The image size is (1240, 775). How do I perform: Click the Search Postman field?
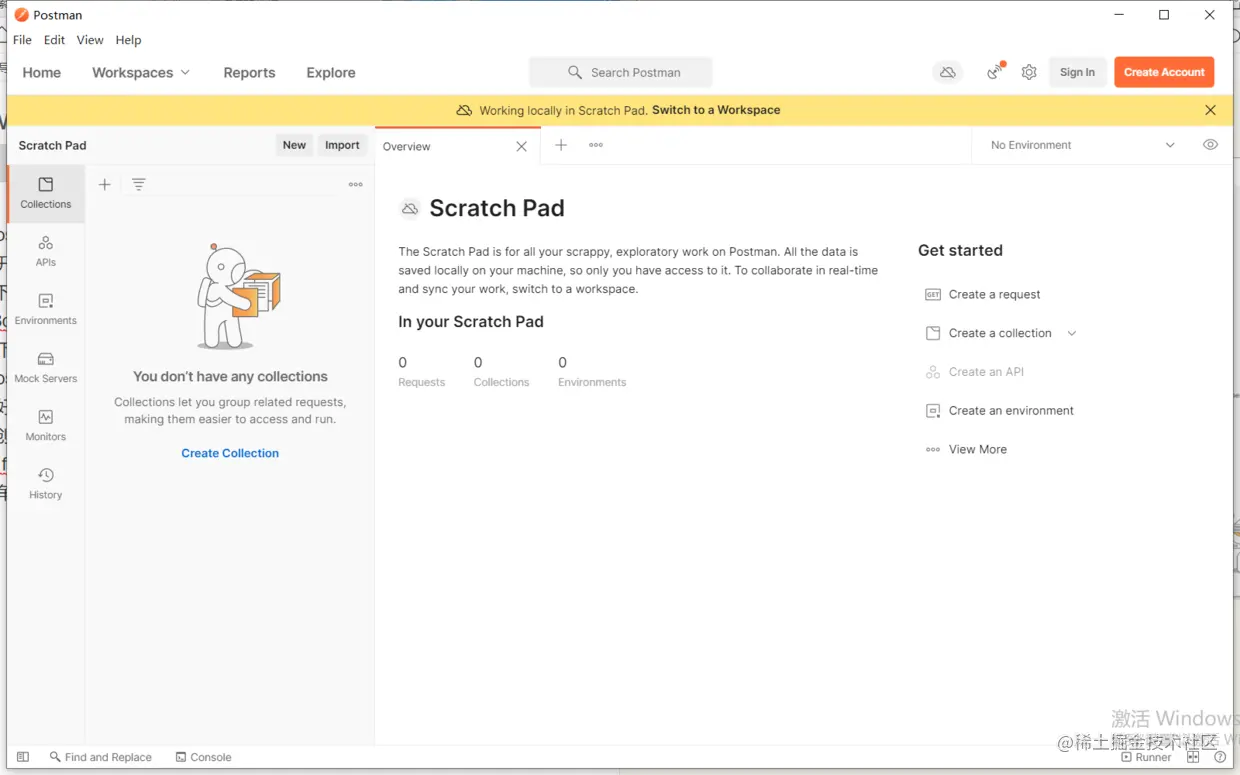tap(621, 72)
